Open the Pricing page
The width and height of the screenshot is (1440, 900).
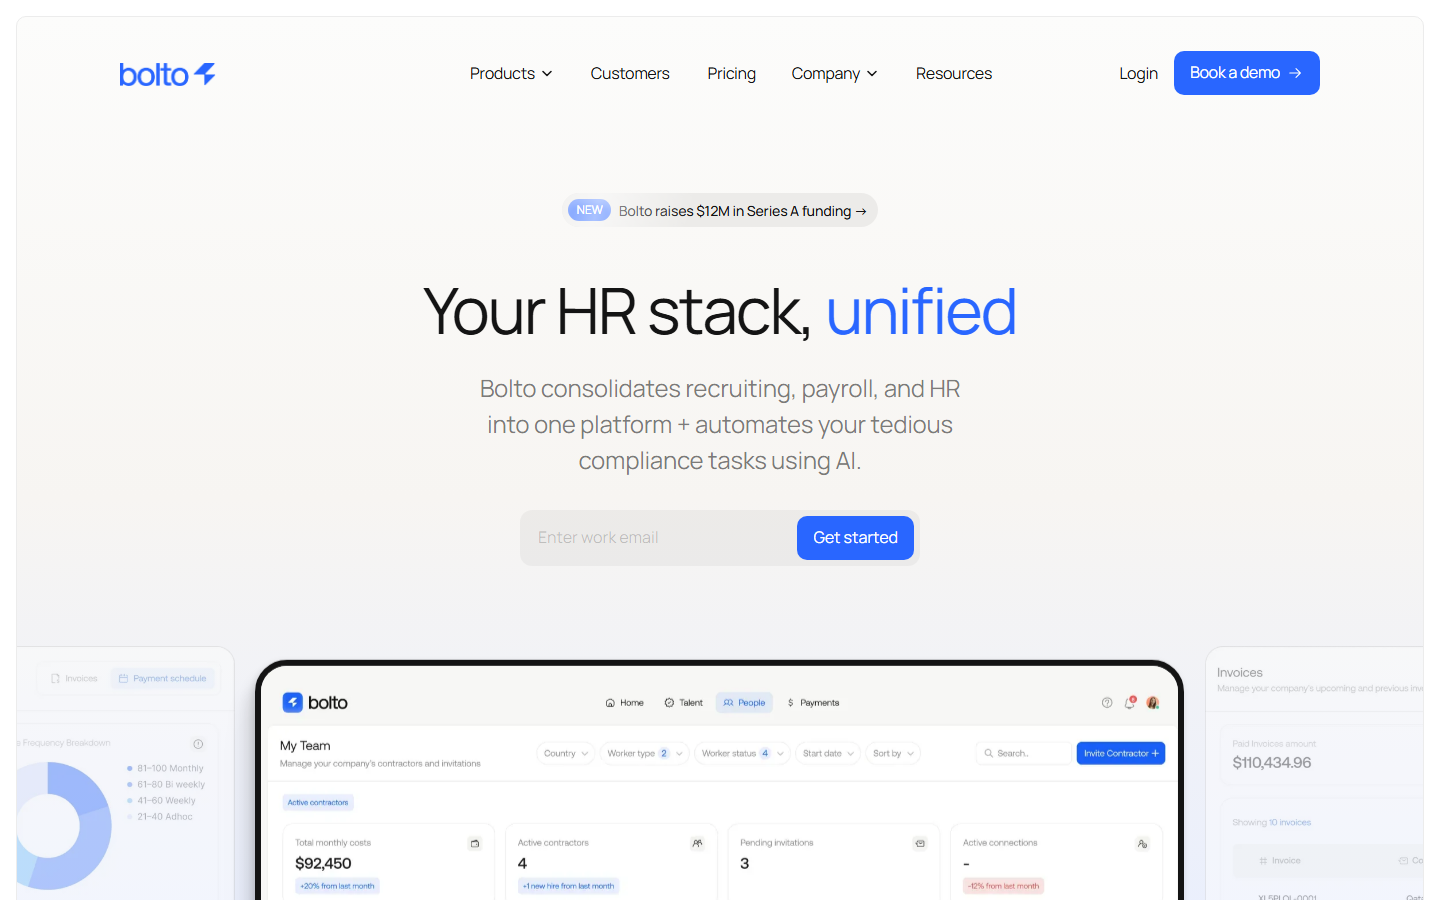732,74
